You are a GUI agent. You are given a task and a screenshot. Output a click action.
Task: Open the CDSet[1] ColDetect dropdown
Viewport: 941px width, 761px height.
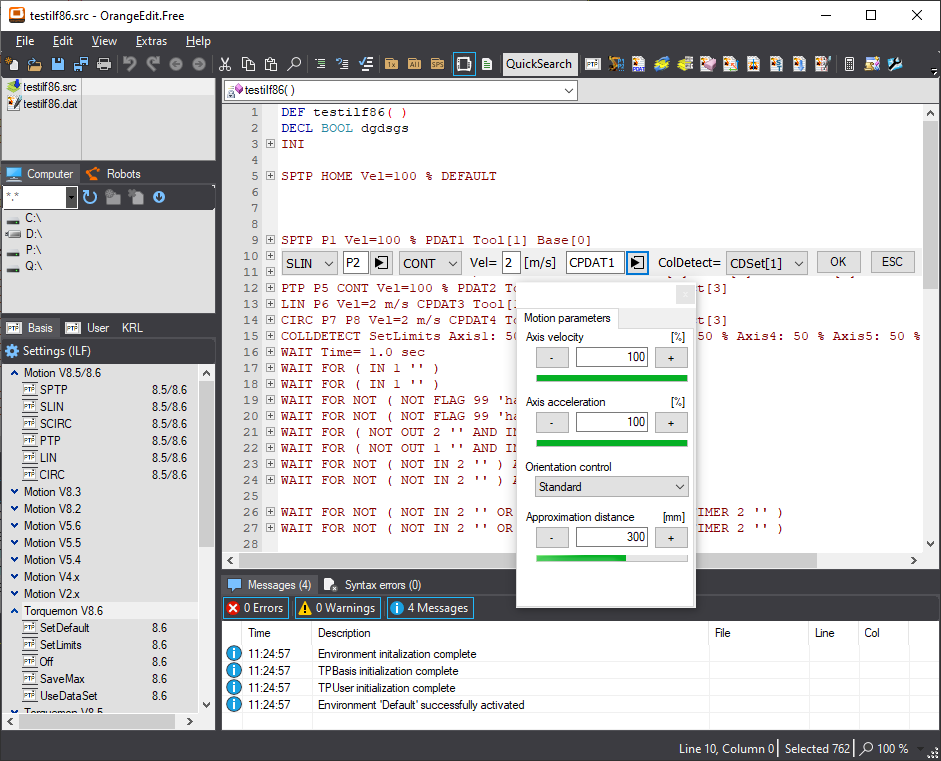pyautogui.click(x=766, y=263)
